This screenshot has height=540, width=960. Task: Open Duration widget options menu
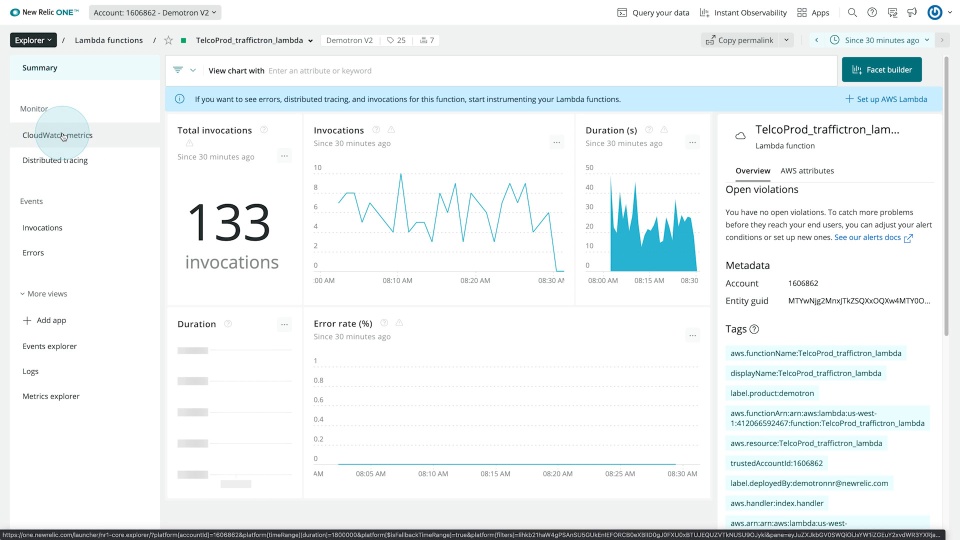(x=284, y=324)
